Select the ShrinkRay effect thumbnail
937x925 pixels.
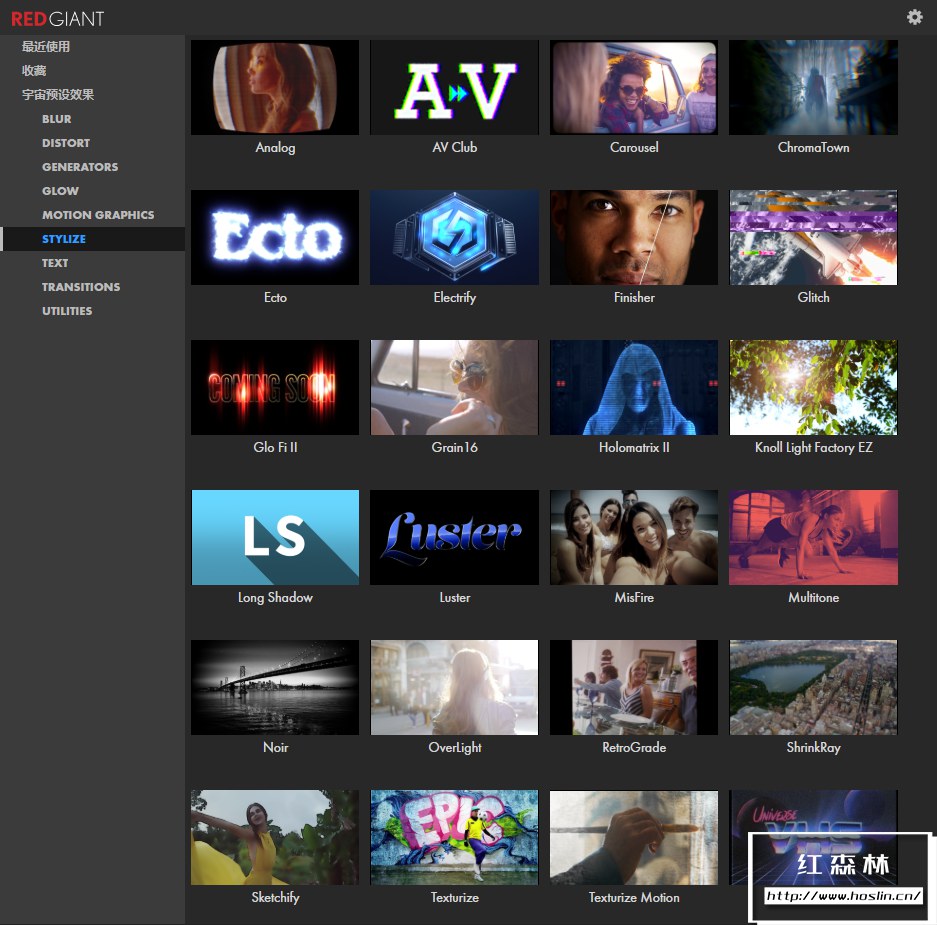pos(813,687)
